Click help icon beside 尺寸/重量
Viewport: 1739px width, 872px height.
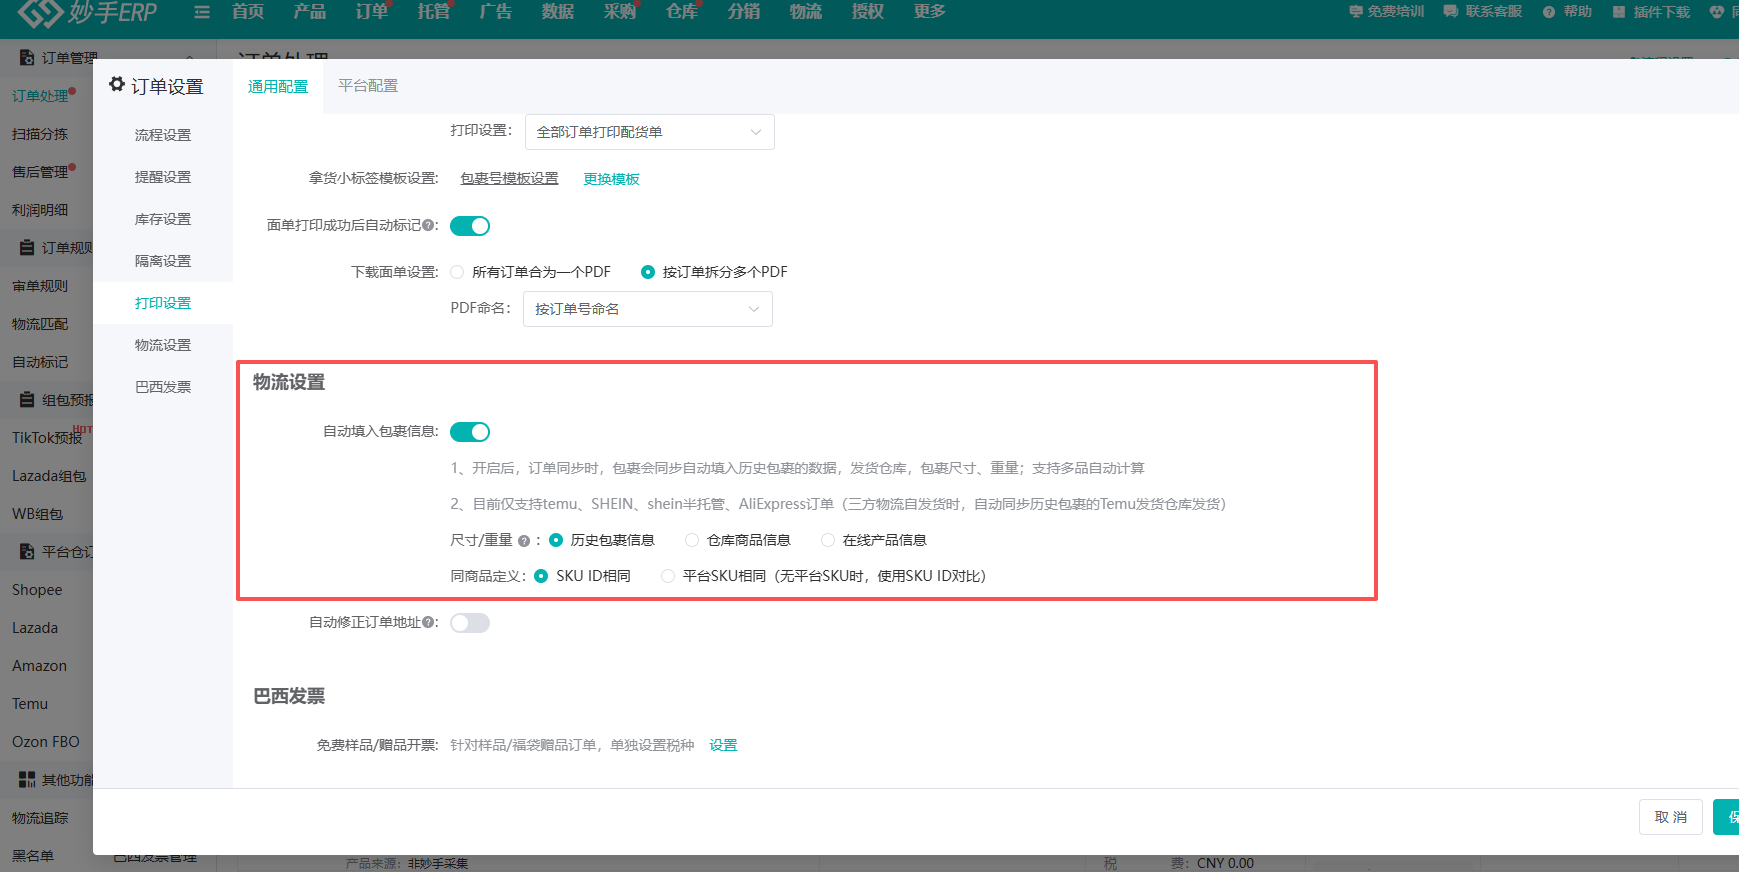point(524,541)
